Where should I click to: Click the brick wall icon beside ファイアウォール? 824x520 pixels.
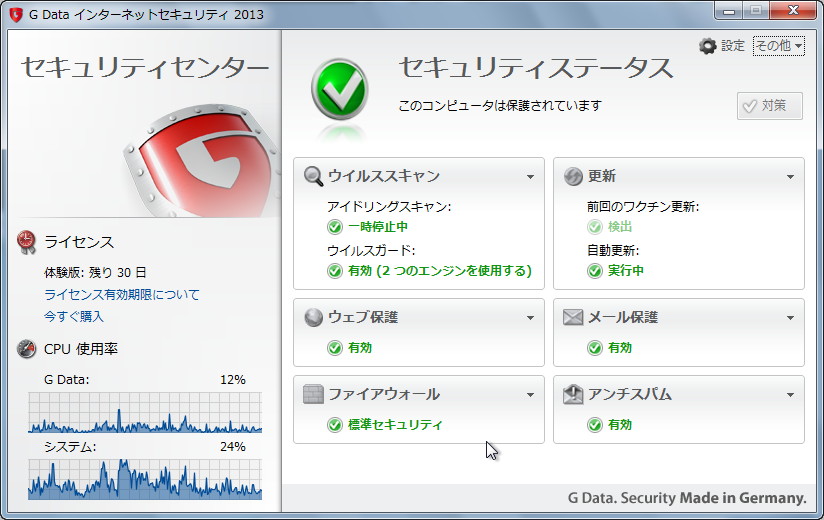tap(314, 394)
